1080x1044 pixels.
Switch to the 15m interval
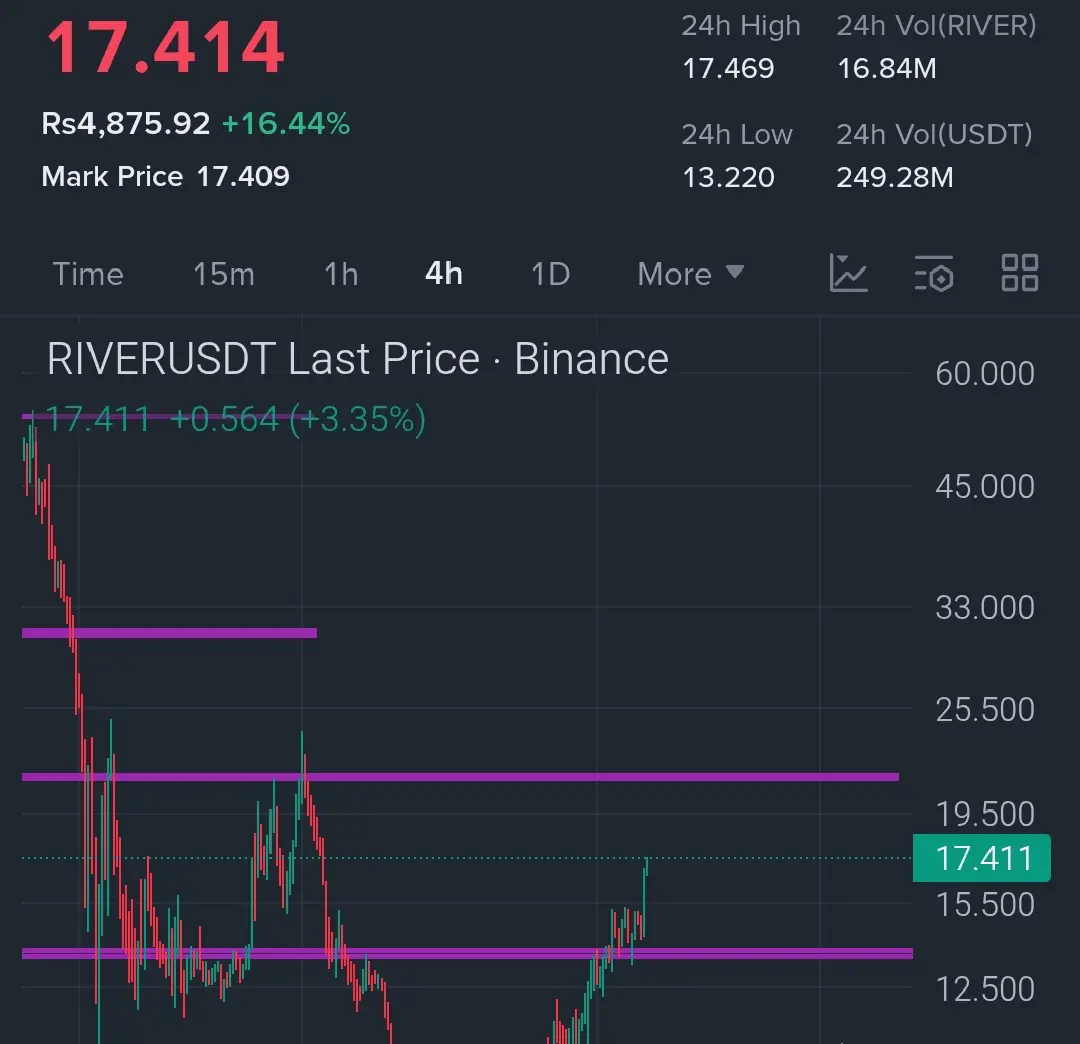[x=224, y=274]
